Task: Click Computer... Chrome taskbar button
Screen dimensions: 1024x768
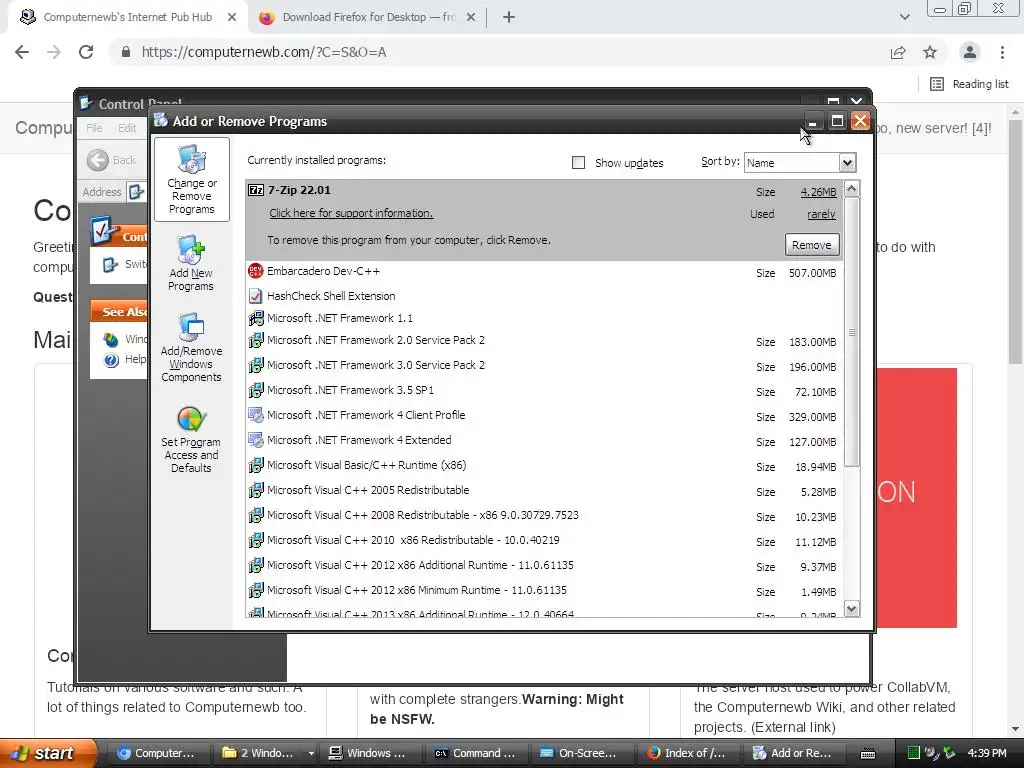Action: click(159, 753)
